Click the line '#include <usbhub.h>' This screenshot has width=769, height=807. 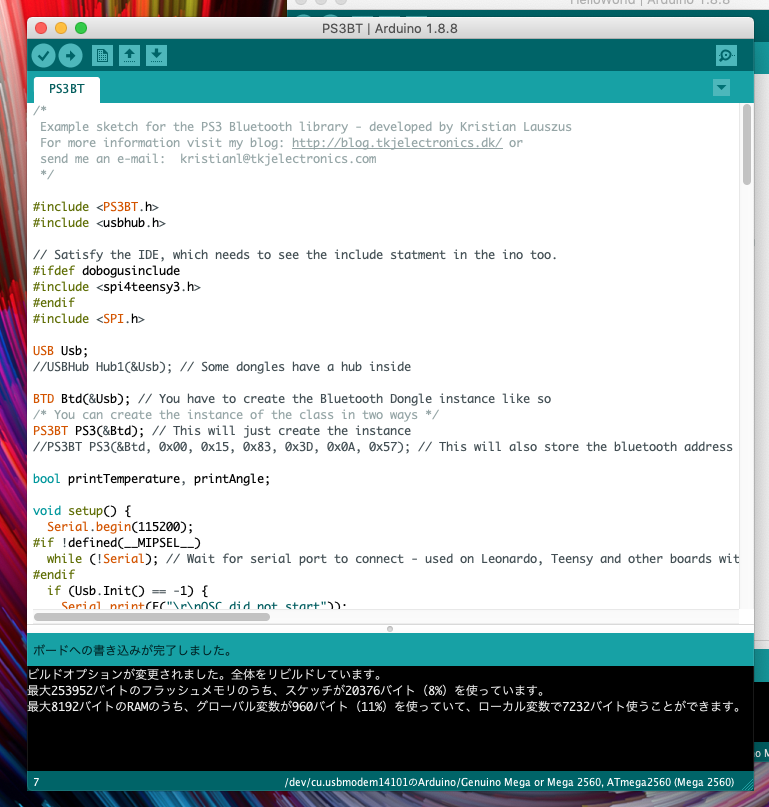coord(99,223)
